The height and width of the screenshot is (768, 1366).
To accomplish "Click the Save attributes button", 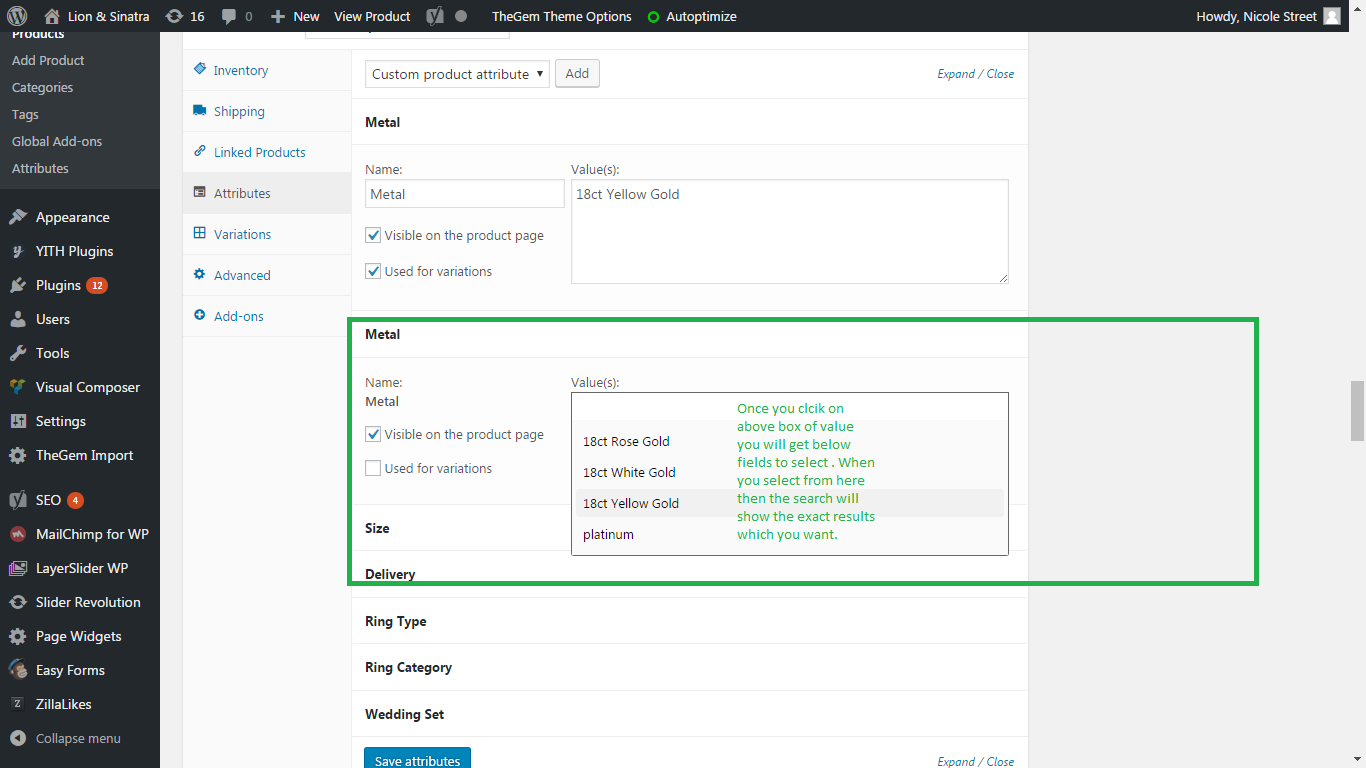I will [417, 760].
